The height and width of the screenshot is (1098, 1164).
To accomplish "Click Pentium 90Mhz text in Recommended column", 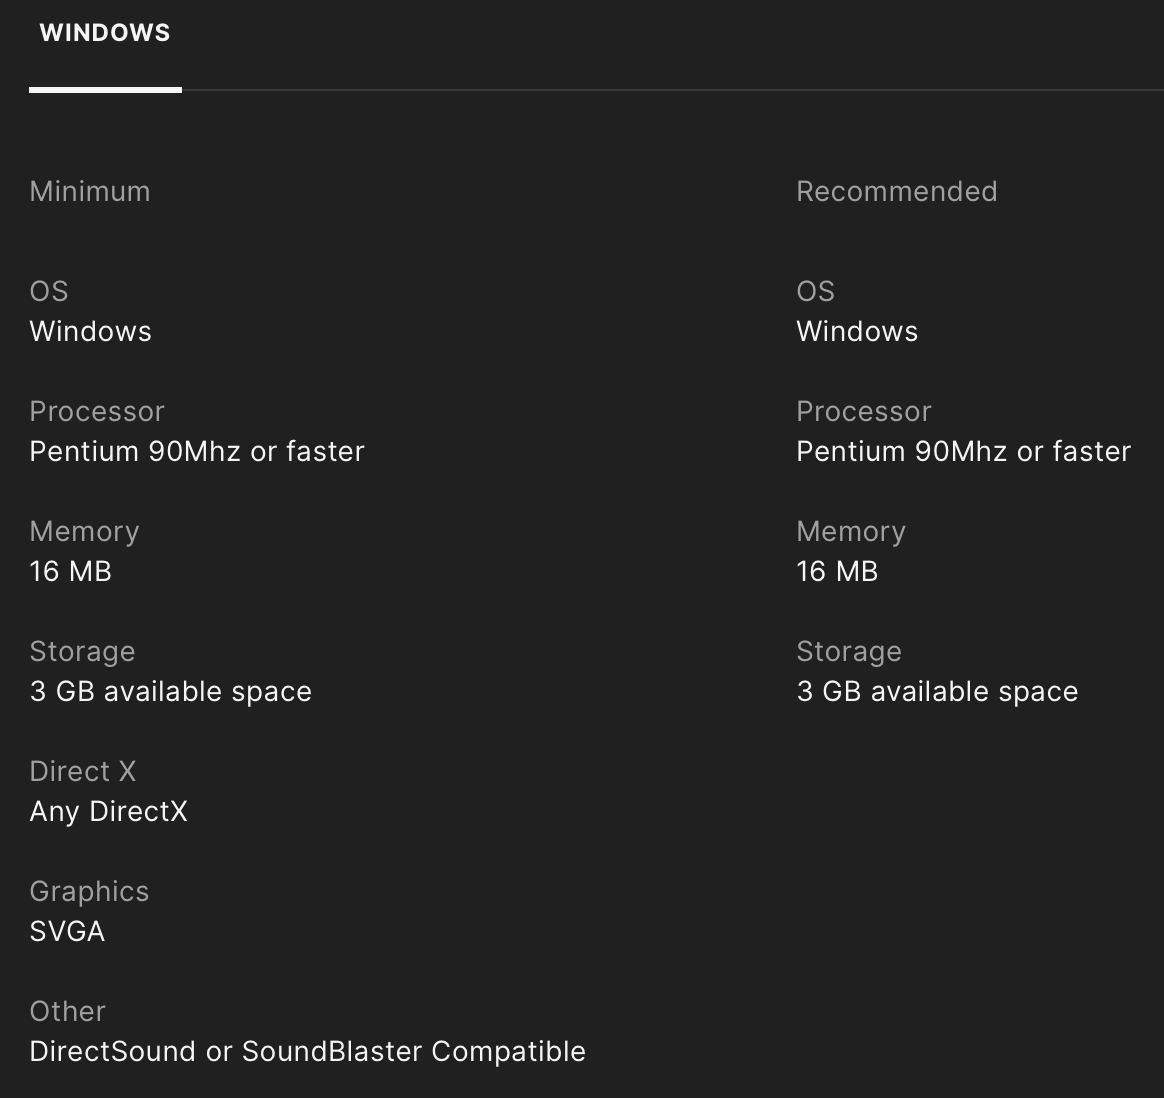I will click(963, 451).
